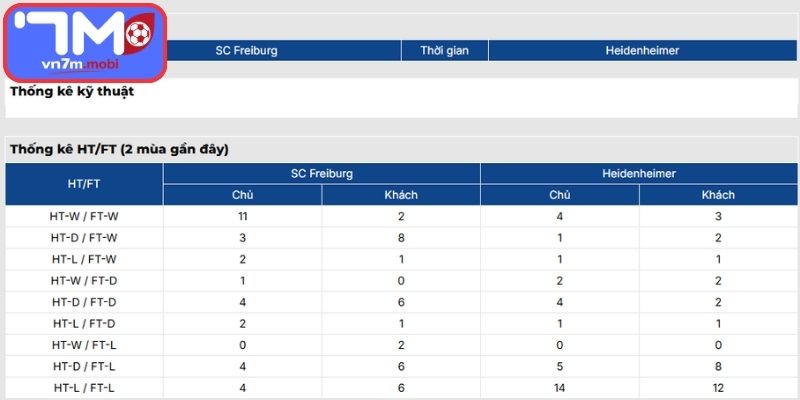Click the Khách subheader under Heidenheimer
The width and height of the screenshot is (800, 400).
click(x=718, y=195)
